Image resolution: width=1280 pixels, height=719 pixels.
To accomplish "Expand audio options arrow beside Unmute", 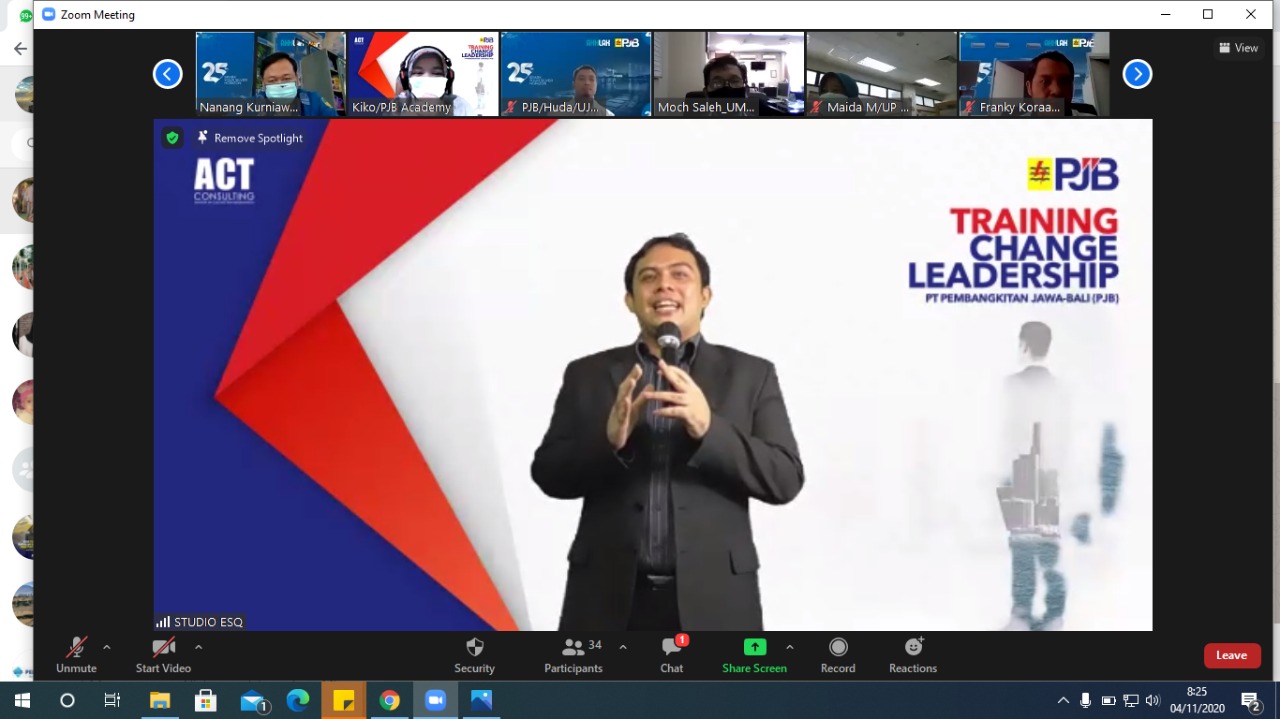I will (x=107, y=647).
